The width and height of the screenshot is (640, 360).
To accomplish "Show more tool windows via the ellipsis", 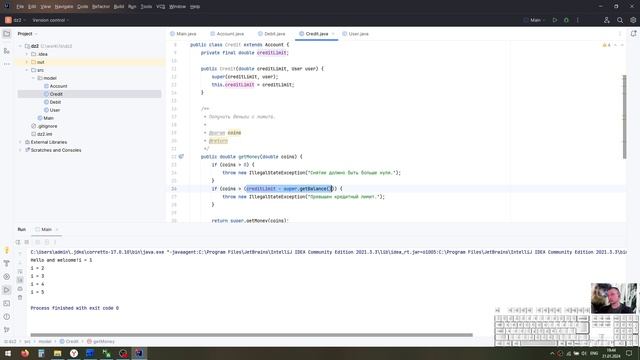I will click(7, 64).
